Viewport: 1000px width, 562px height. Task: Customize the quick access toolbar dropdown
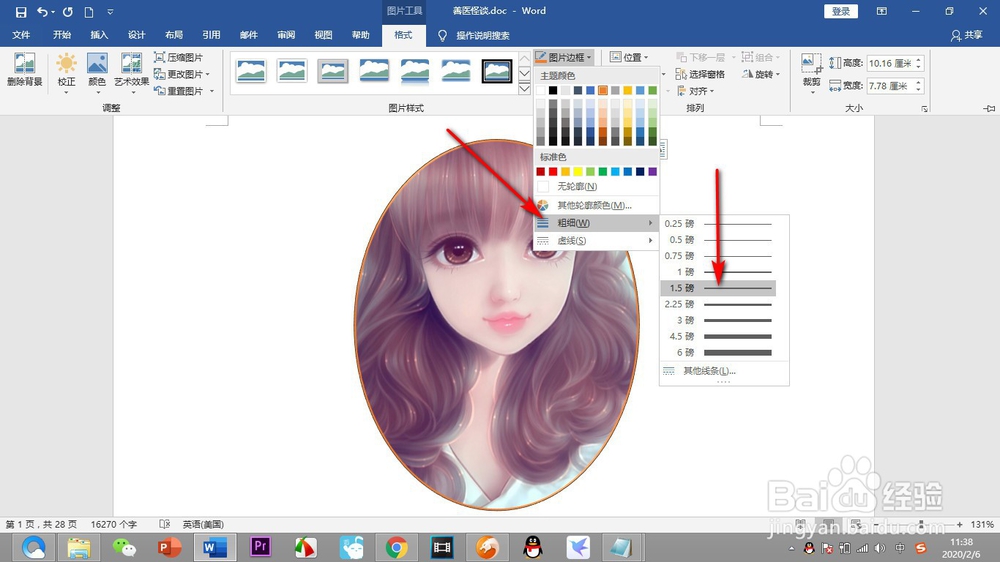pos(110,11)
